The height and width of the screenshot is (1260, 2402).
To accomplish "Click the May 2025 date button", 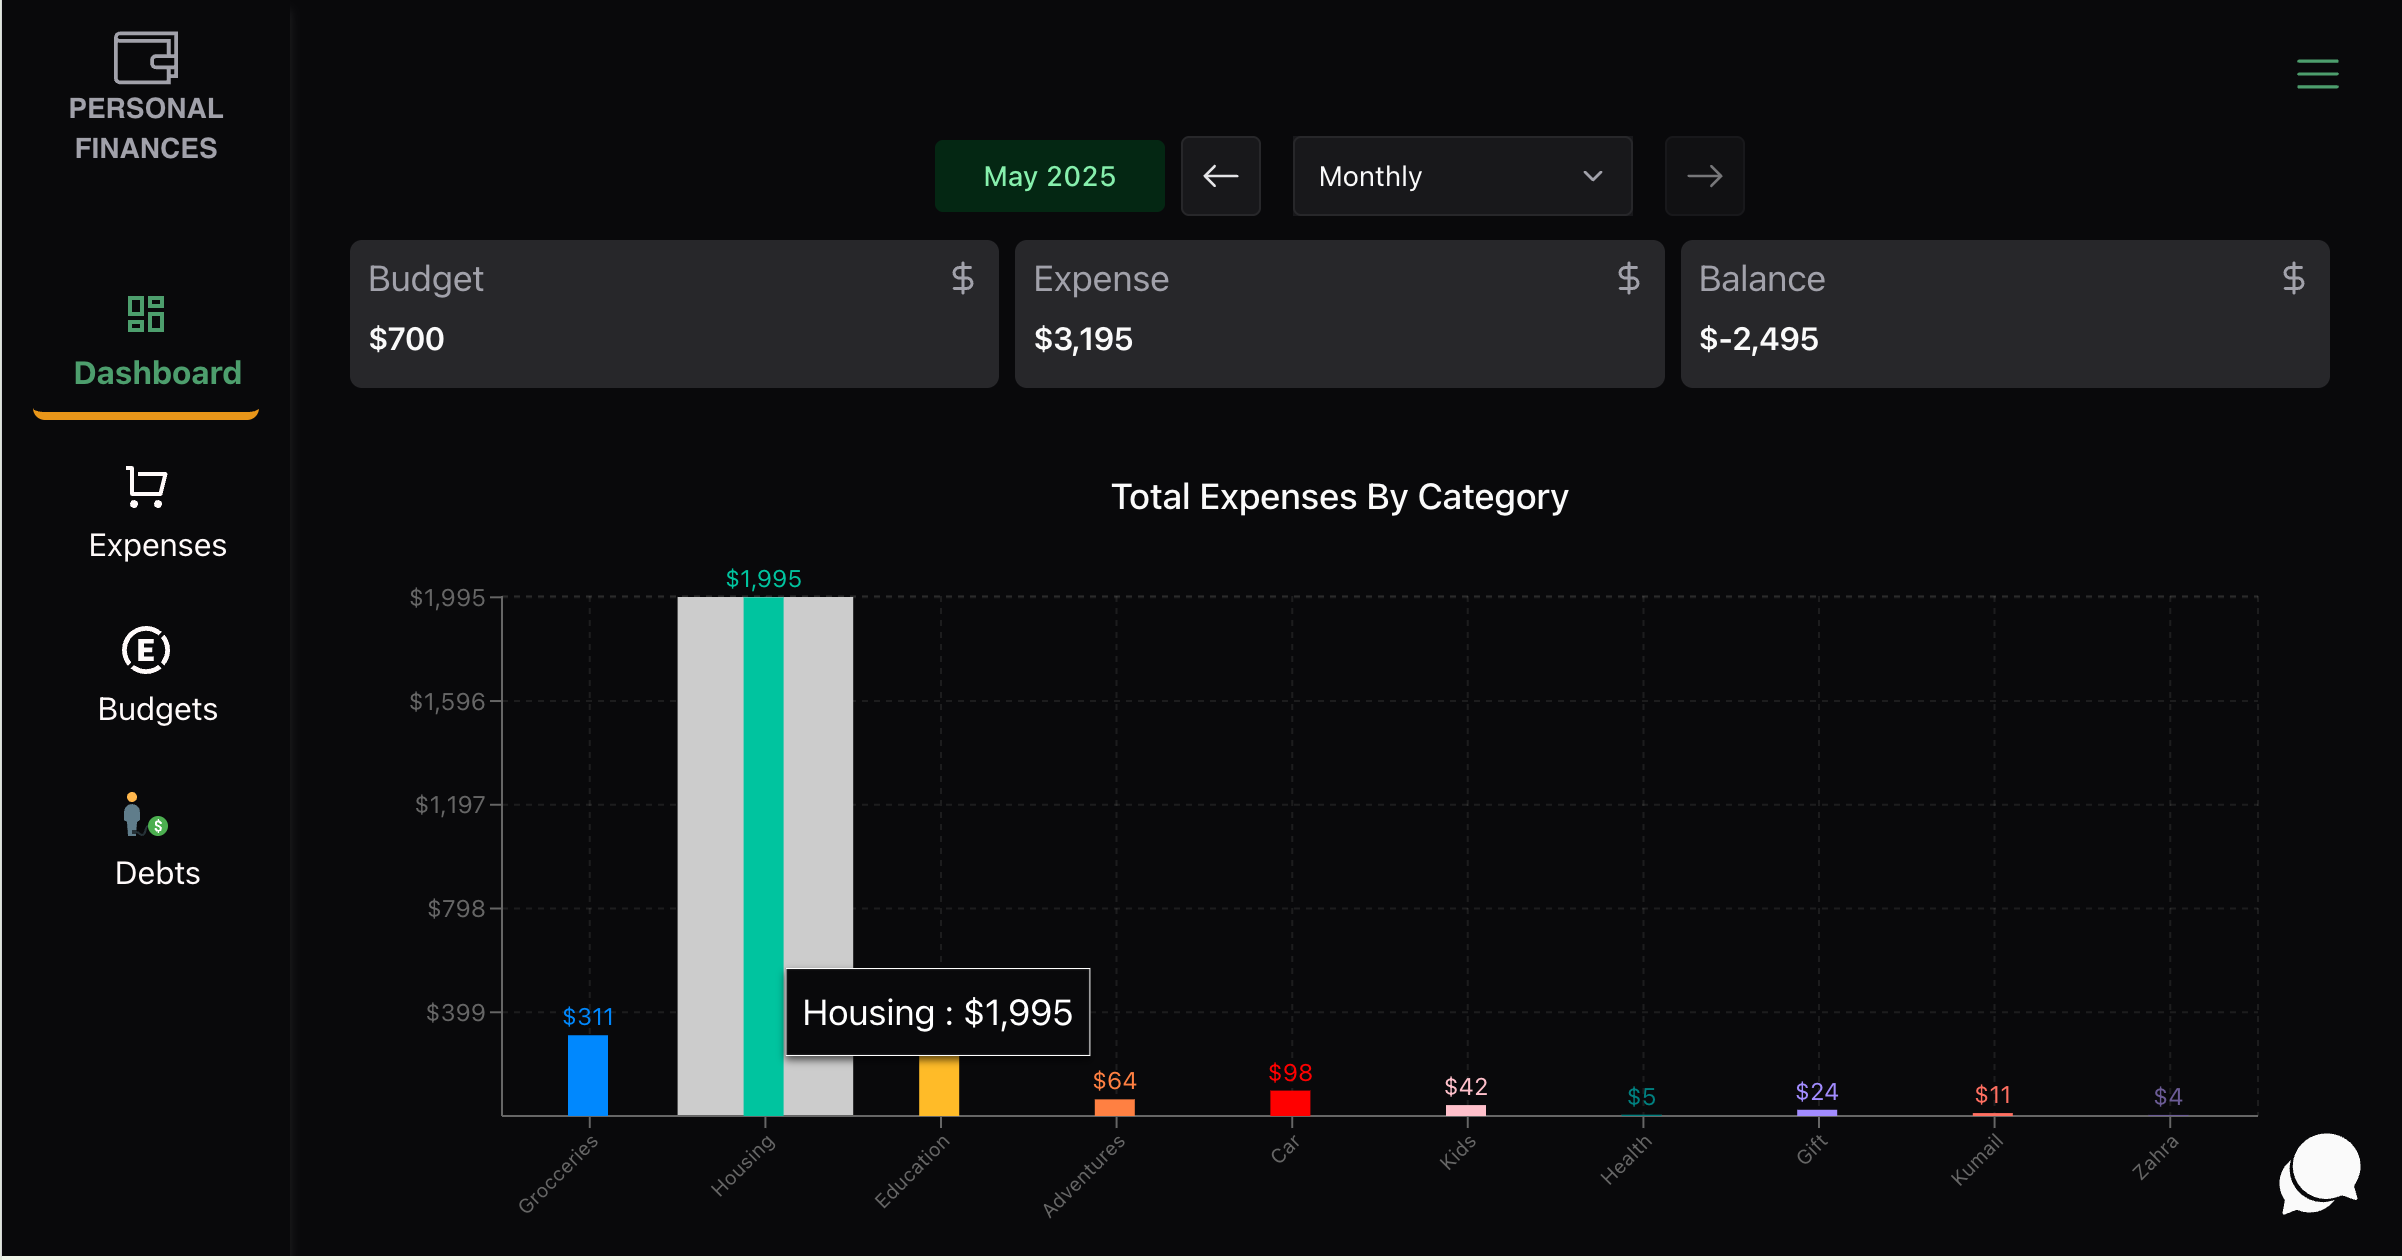I will click(1049, 176).
